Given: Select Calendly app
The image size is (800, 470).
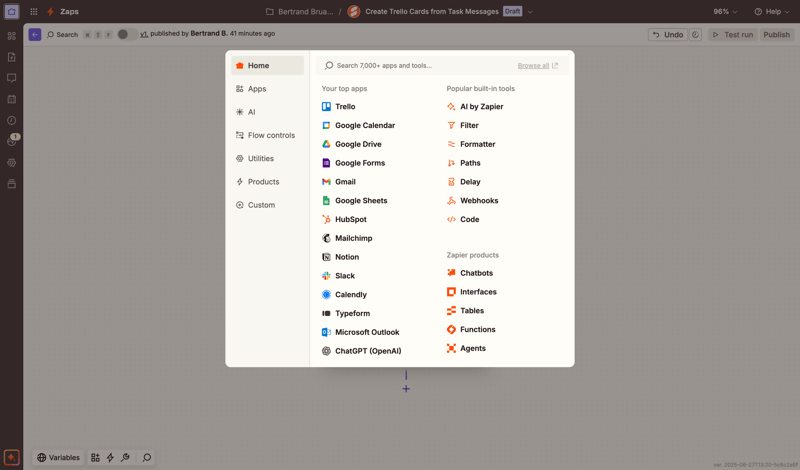Looking at the screenshot, I should click(344, 294).
